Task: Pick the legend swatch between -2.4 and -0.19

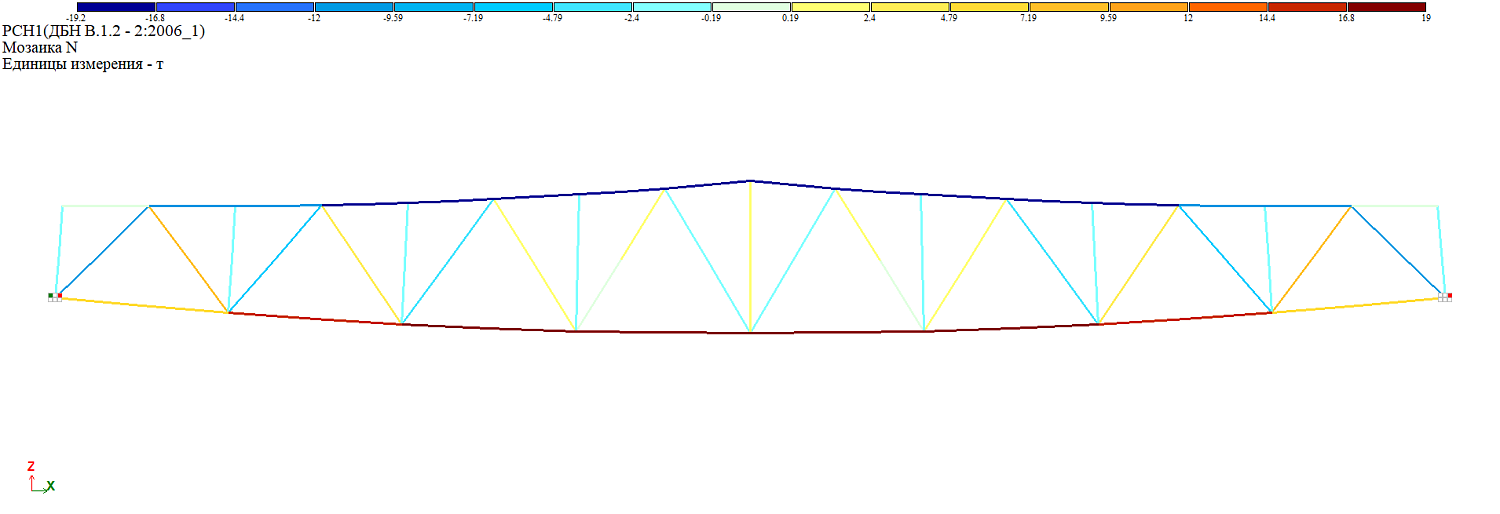Action: point(672,7)
